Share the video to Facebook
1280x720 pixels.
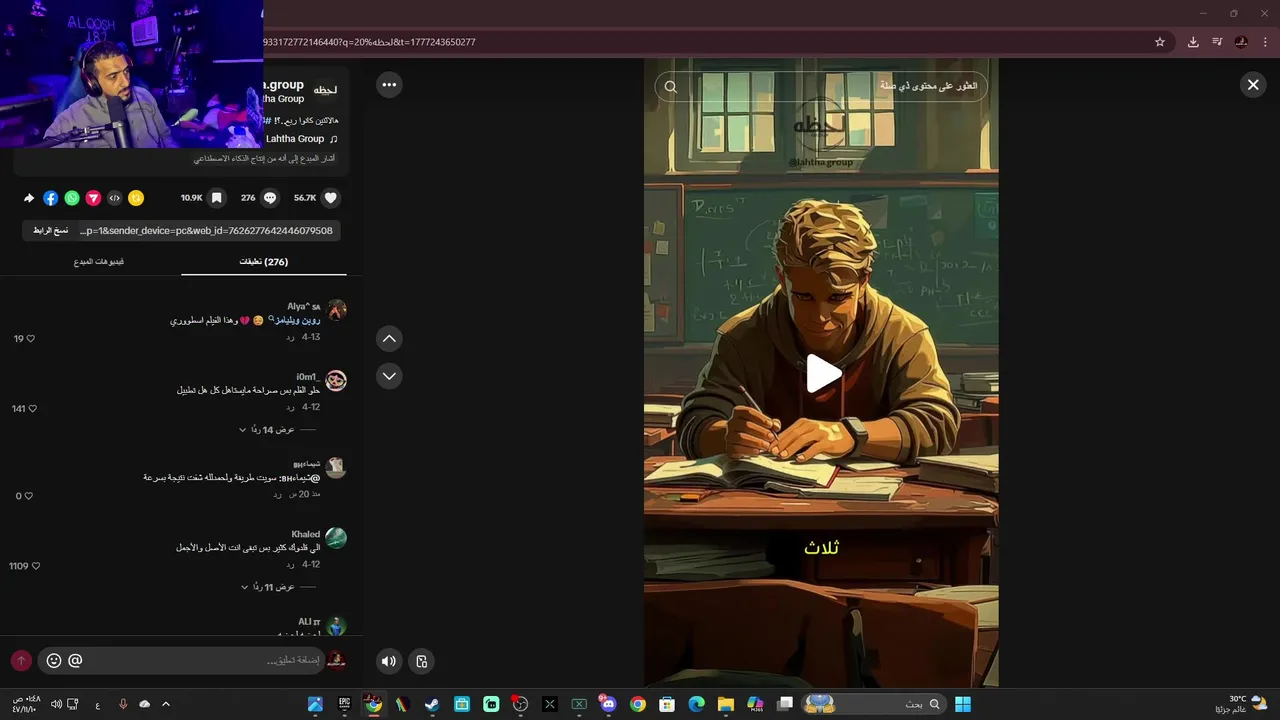(50, 198)
